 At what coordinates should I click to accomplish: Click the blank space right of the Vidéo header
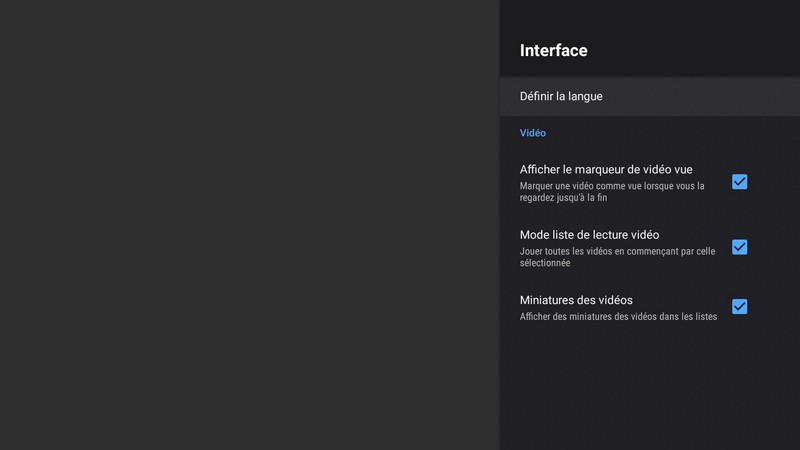680,132
